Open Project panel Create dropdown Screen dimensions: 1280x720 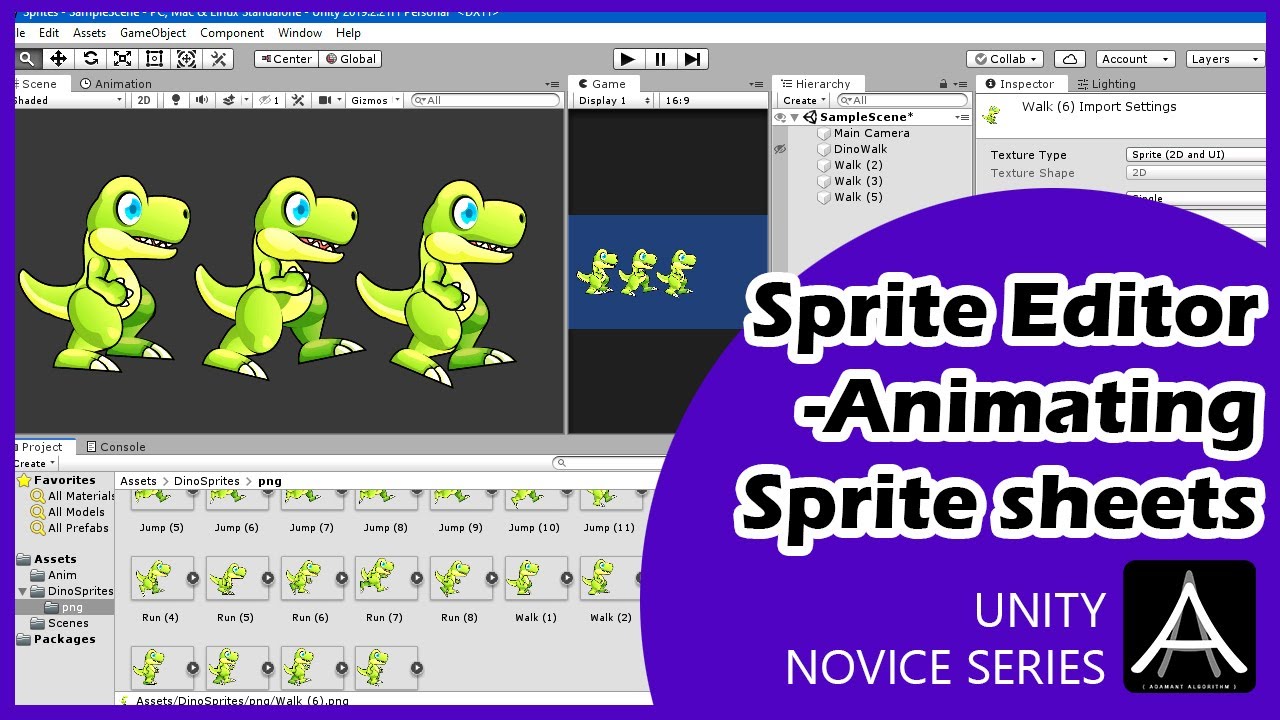click(36, 463)
